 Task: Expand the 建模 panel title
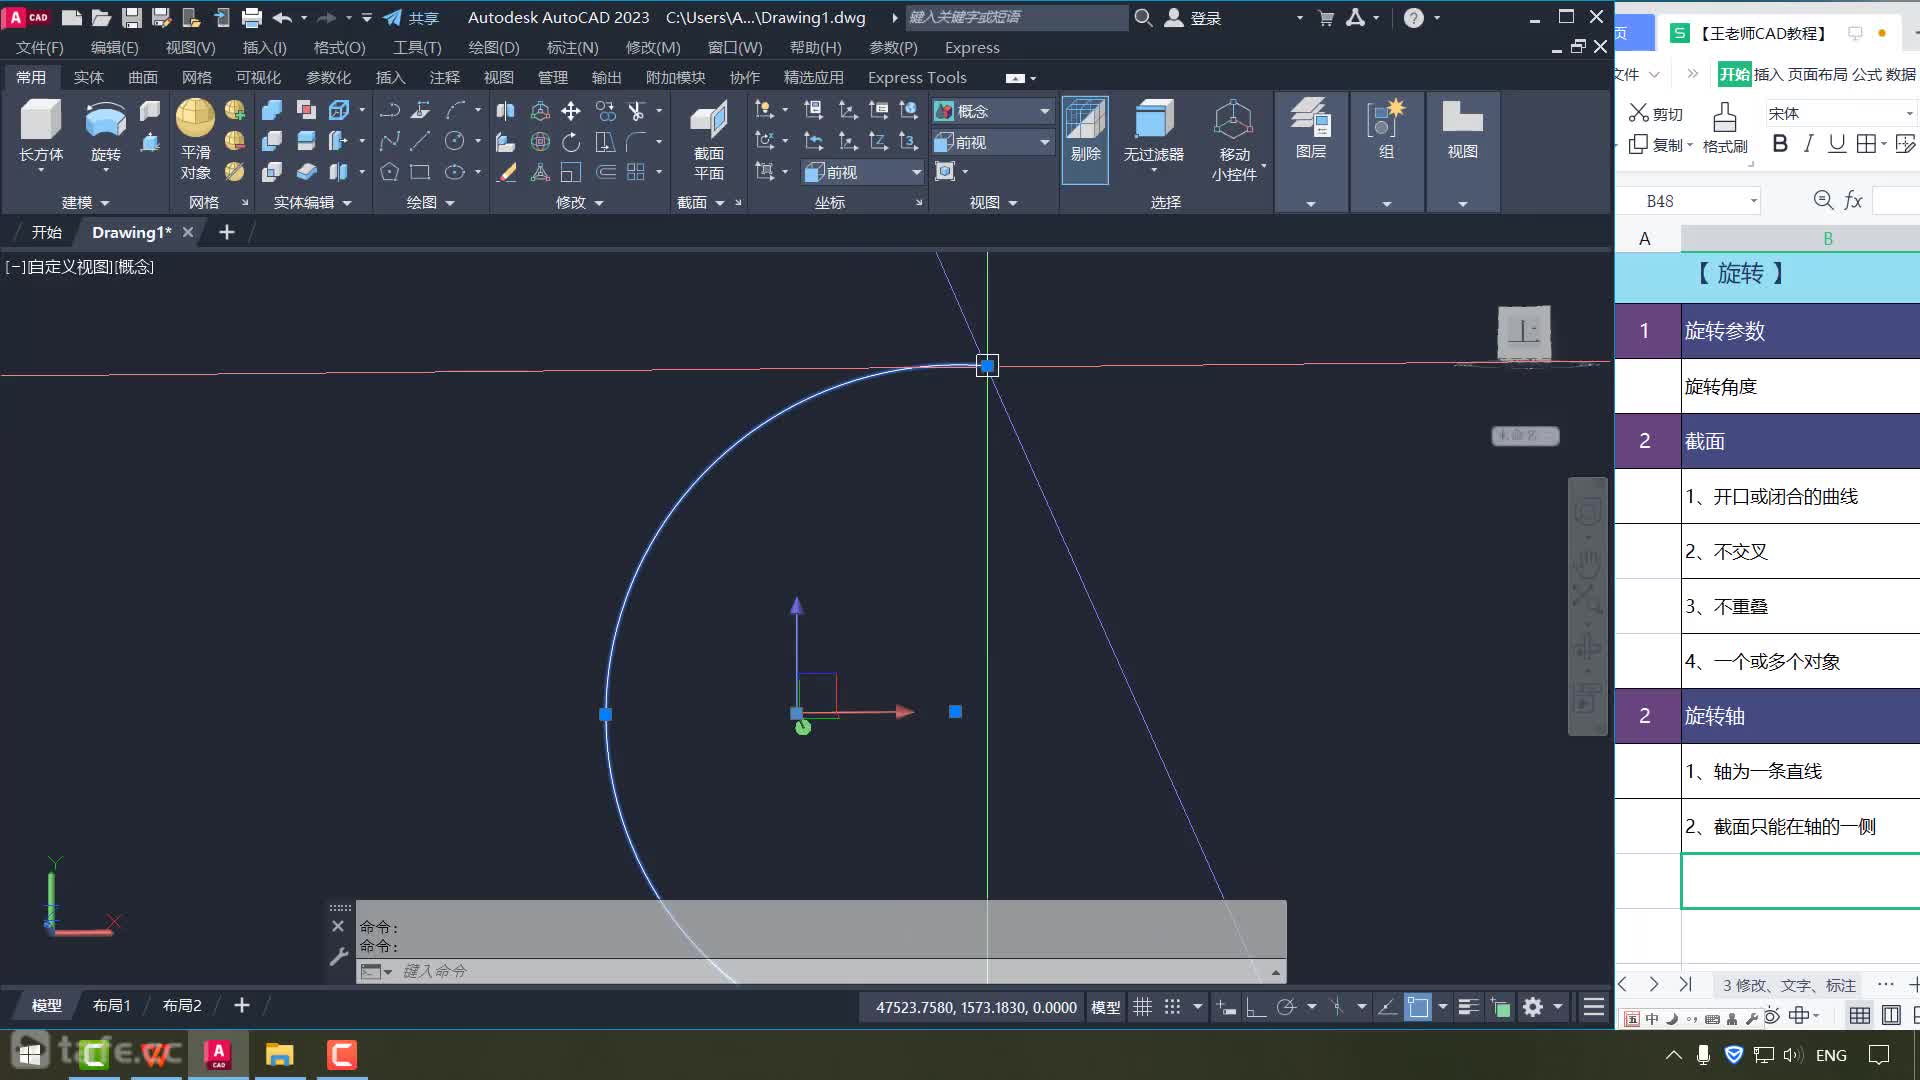tap(85, 202)
